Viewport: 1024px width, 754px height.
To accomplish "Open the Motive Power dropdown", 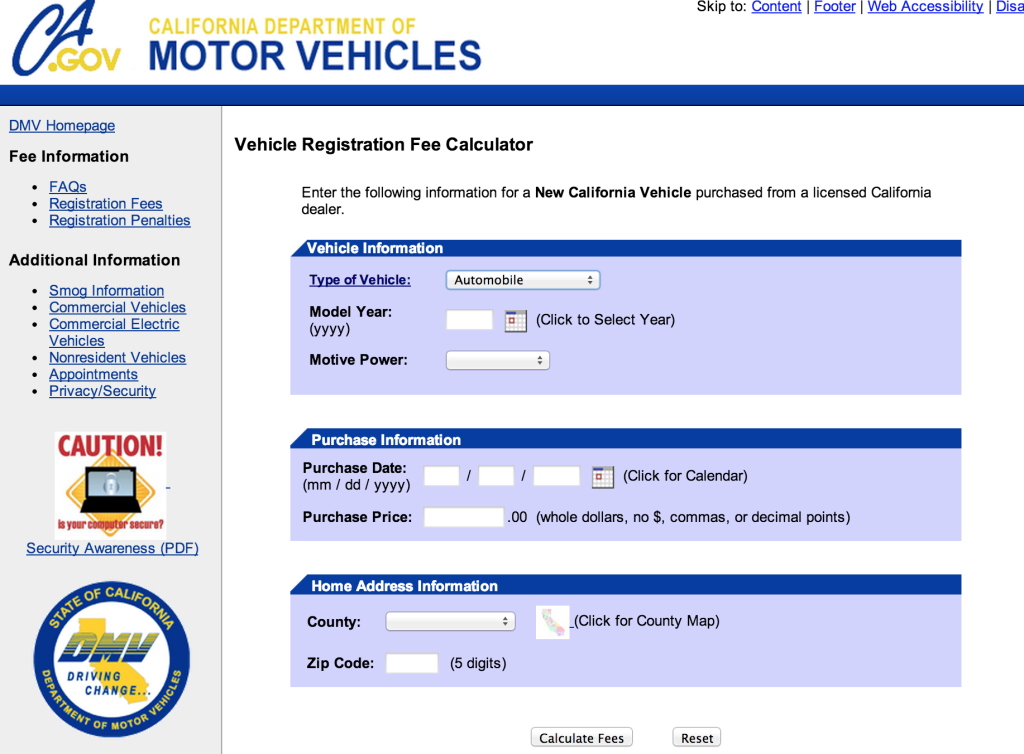I will 498,360.
